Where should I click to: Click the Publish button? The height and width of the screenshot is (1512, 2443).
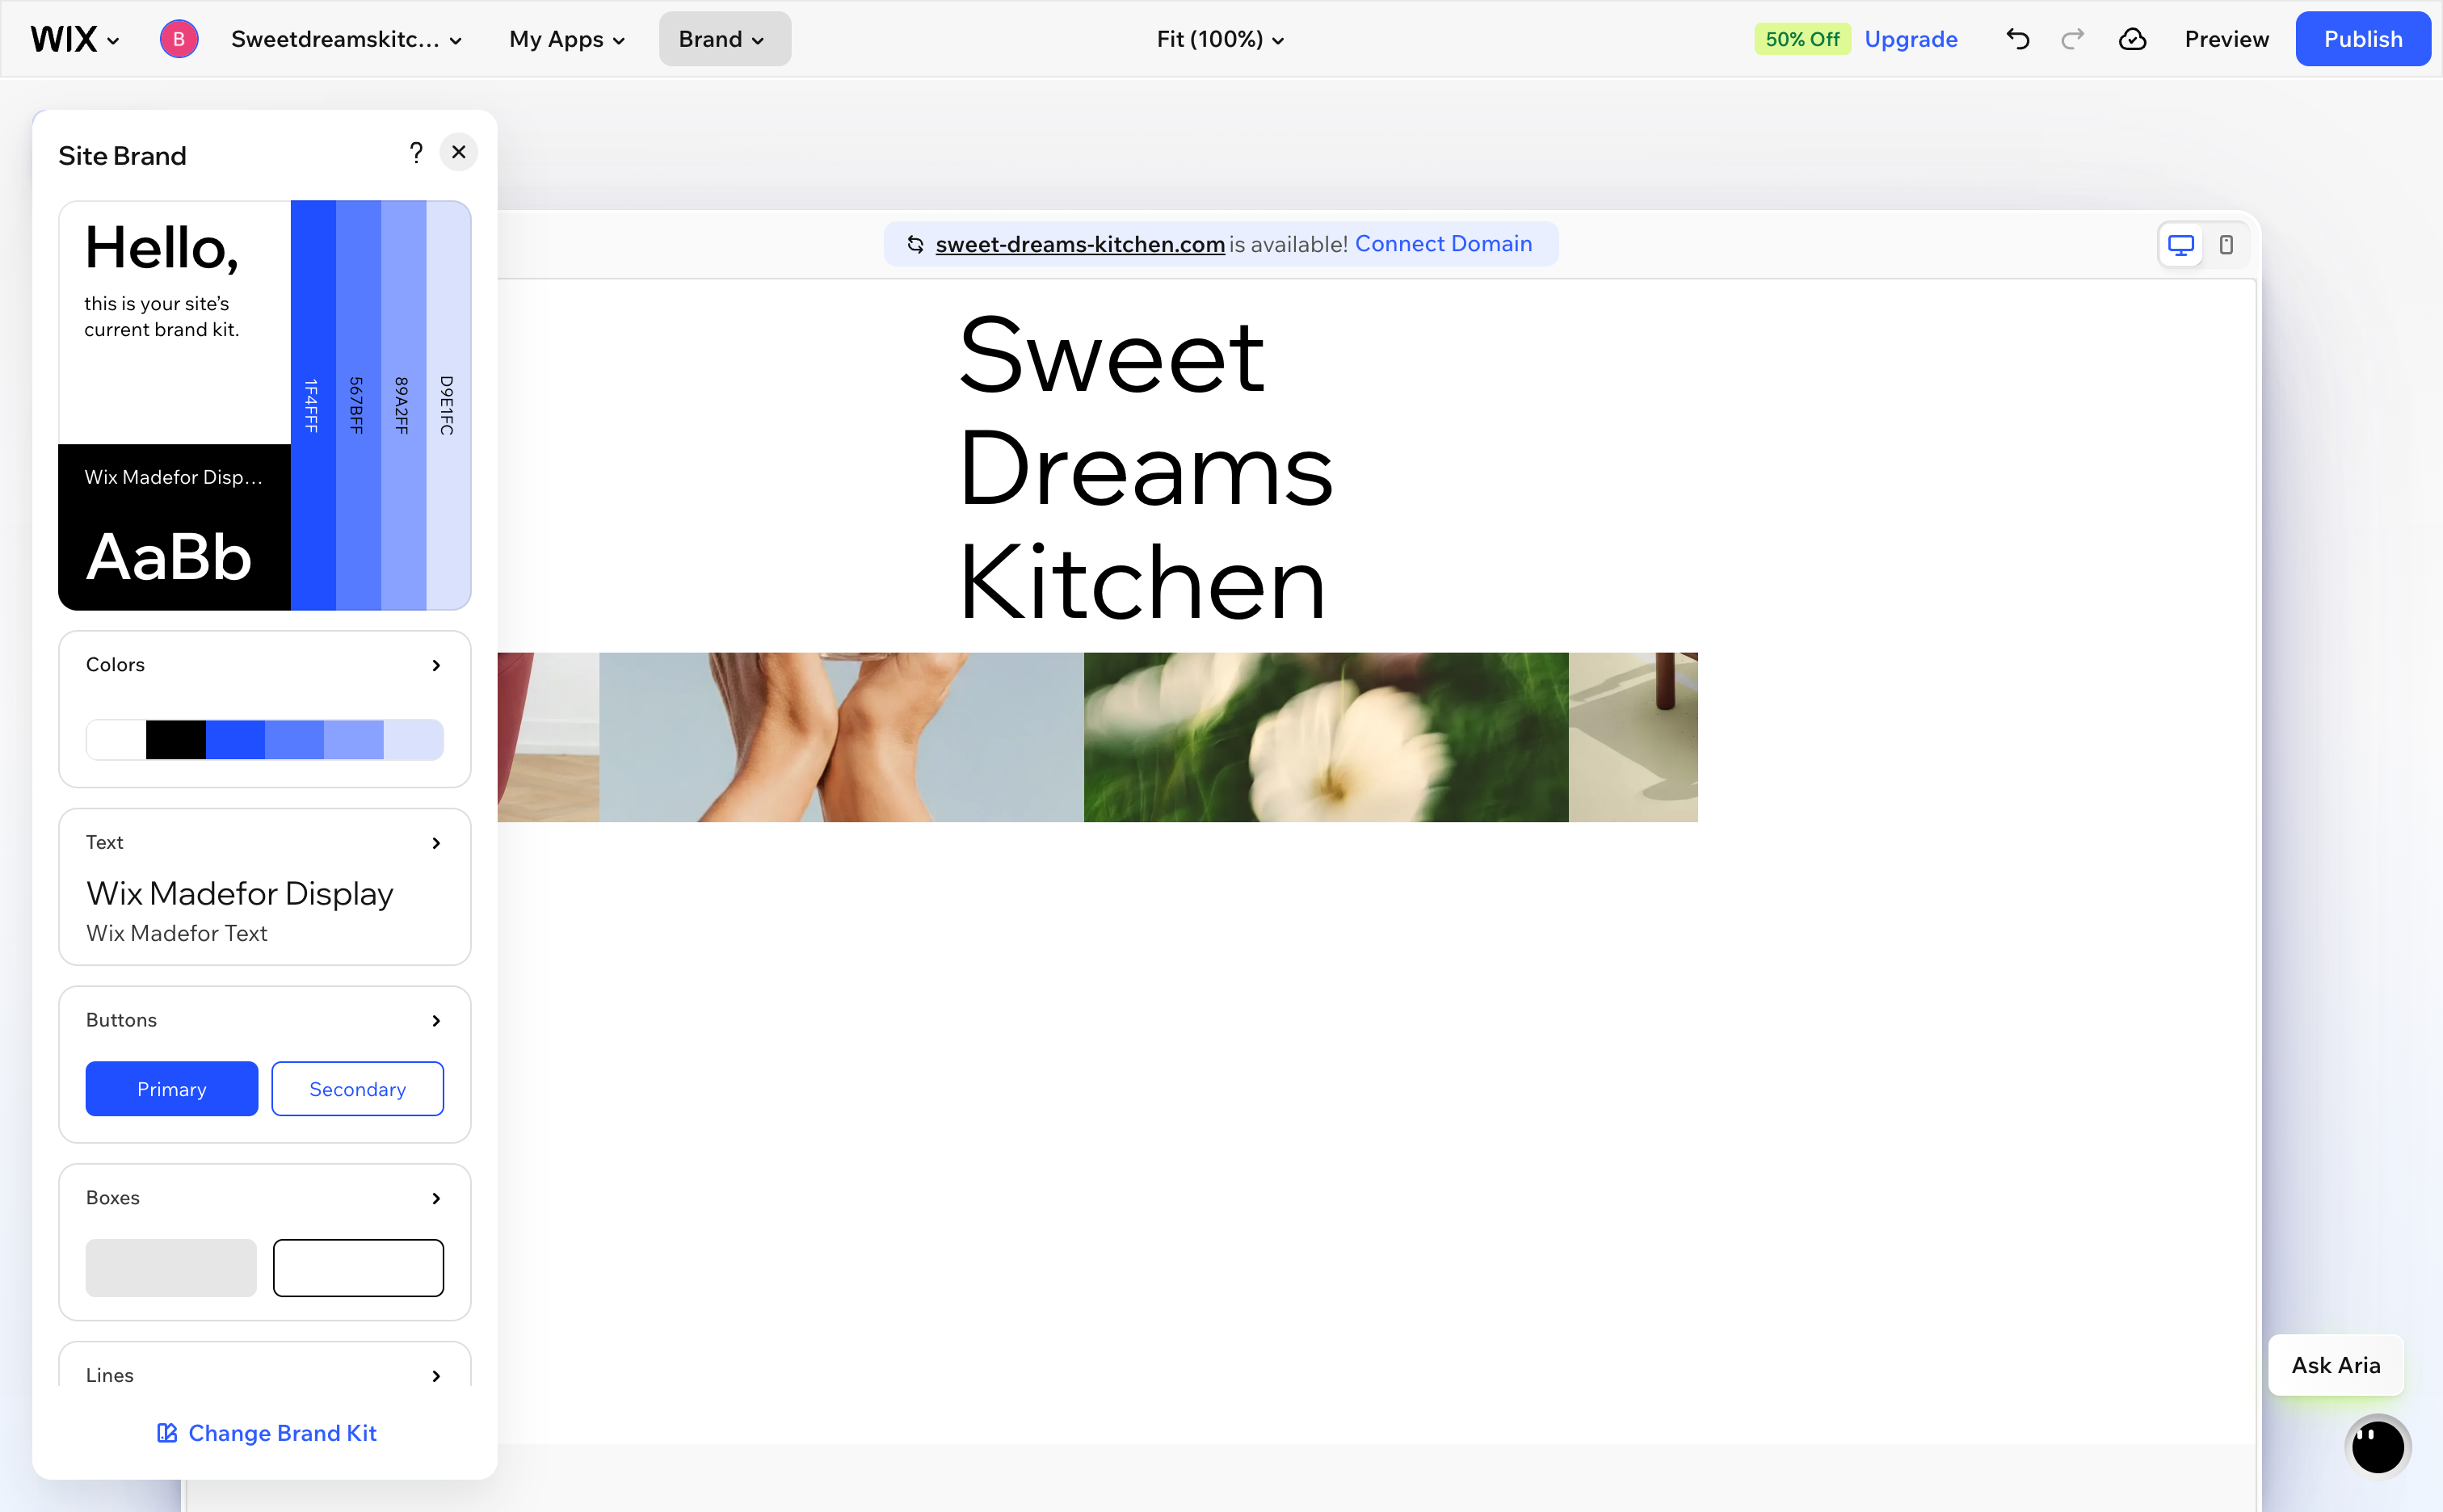2362,39
